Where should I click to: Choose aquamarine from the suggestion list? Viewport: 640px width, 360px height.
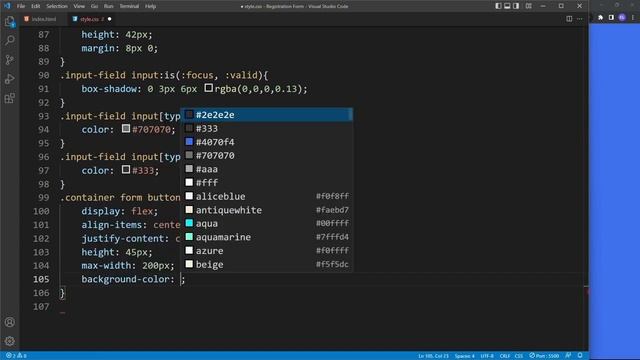[267, 237]
